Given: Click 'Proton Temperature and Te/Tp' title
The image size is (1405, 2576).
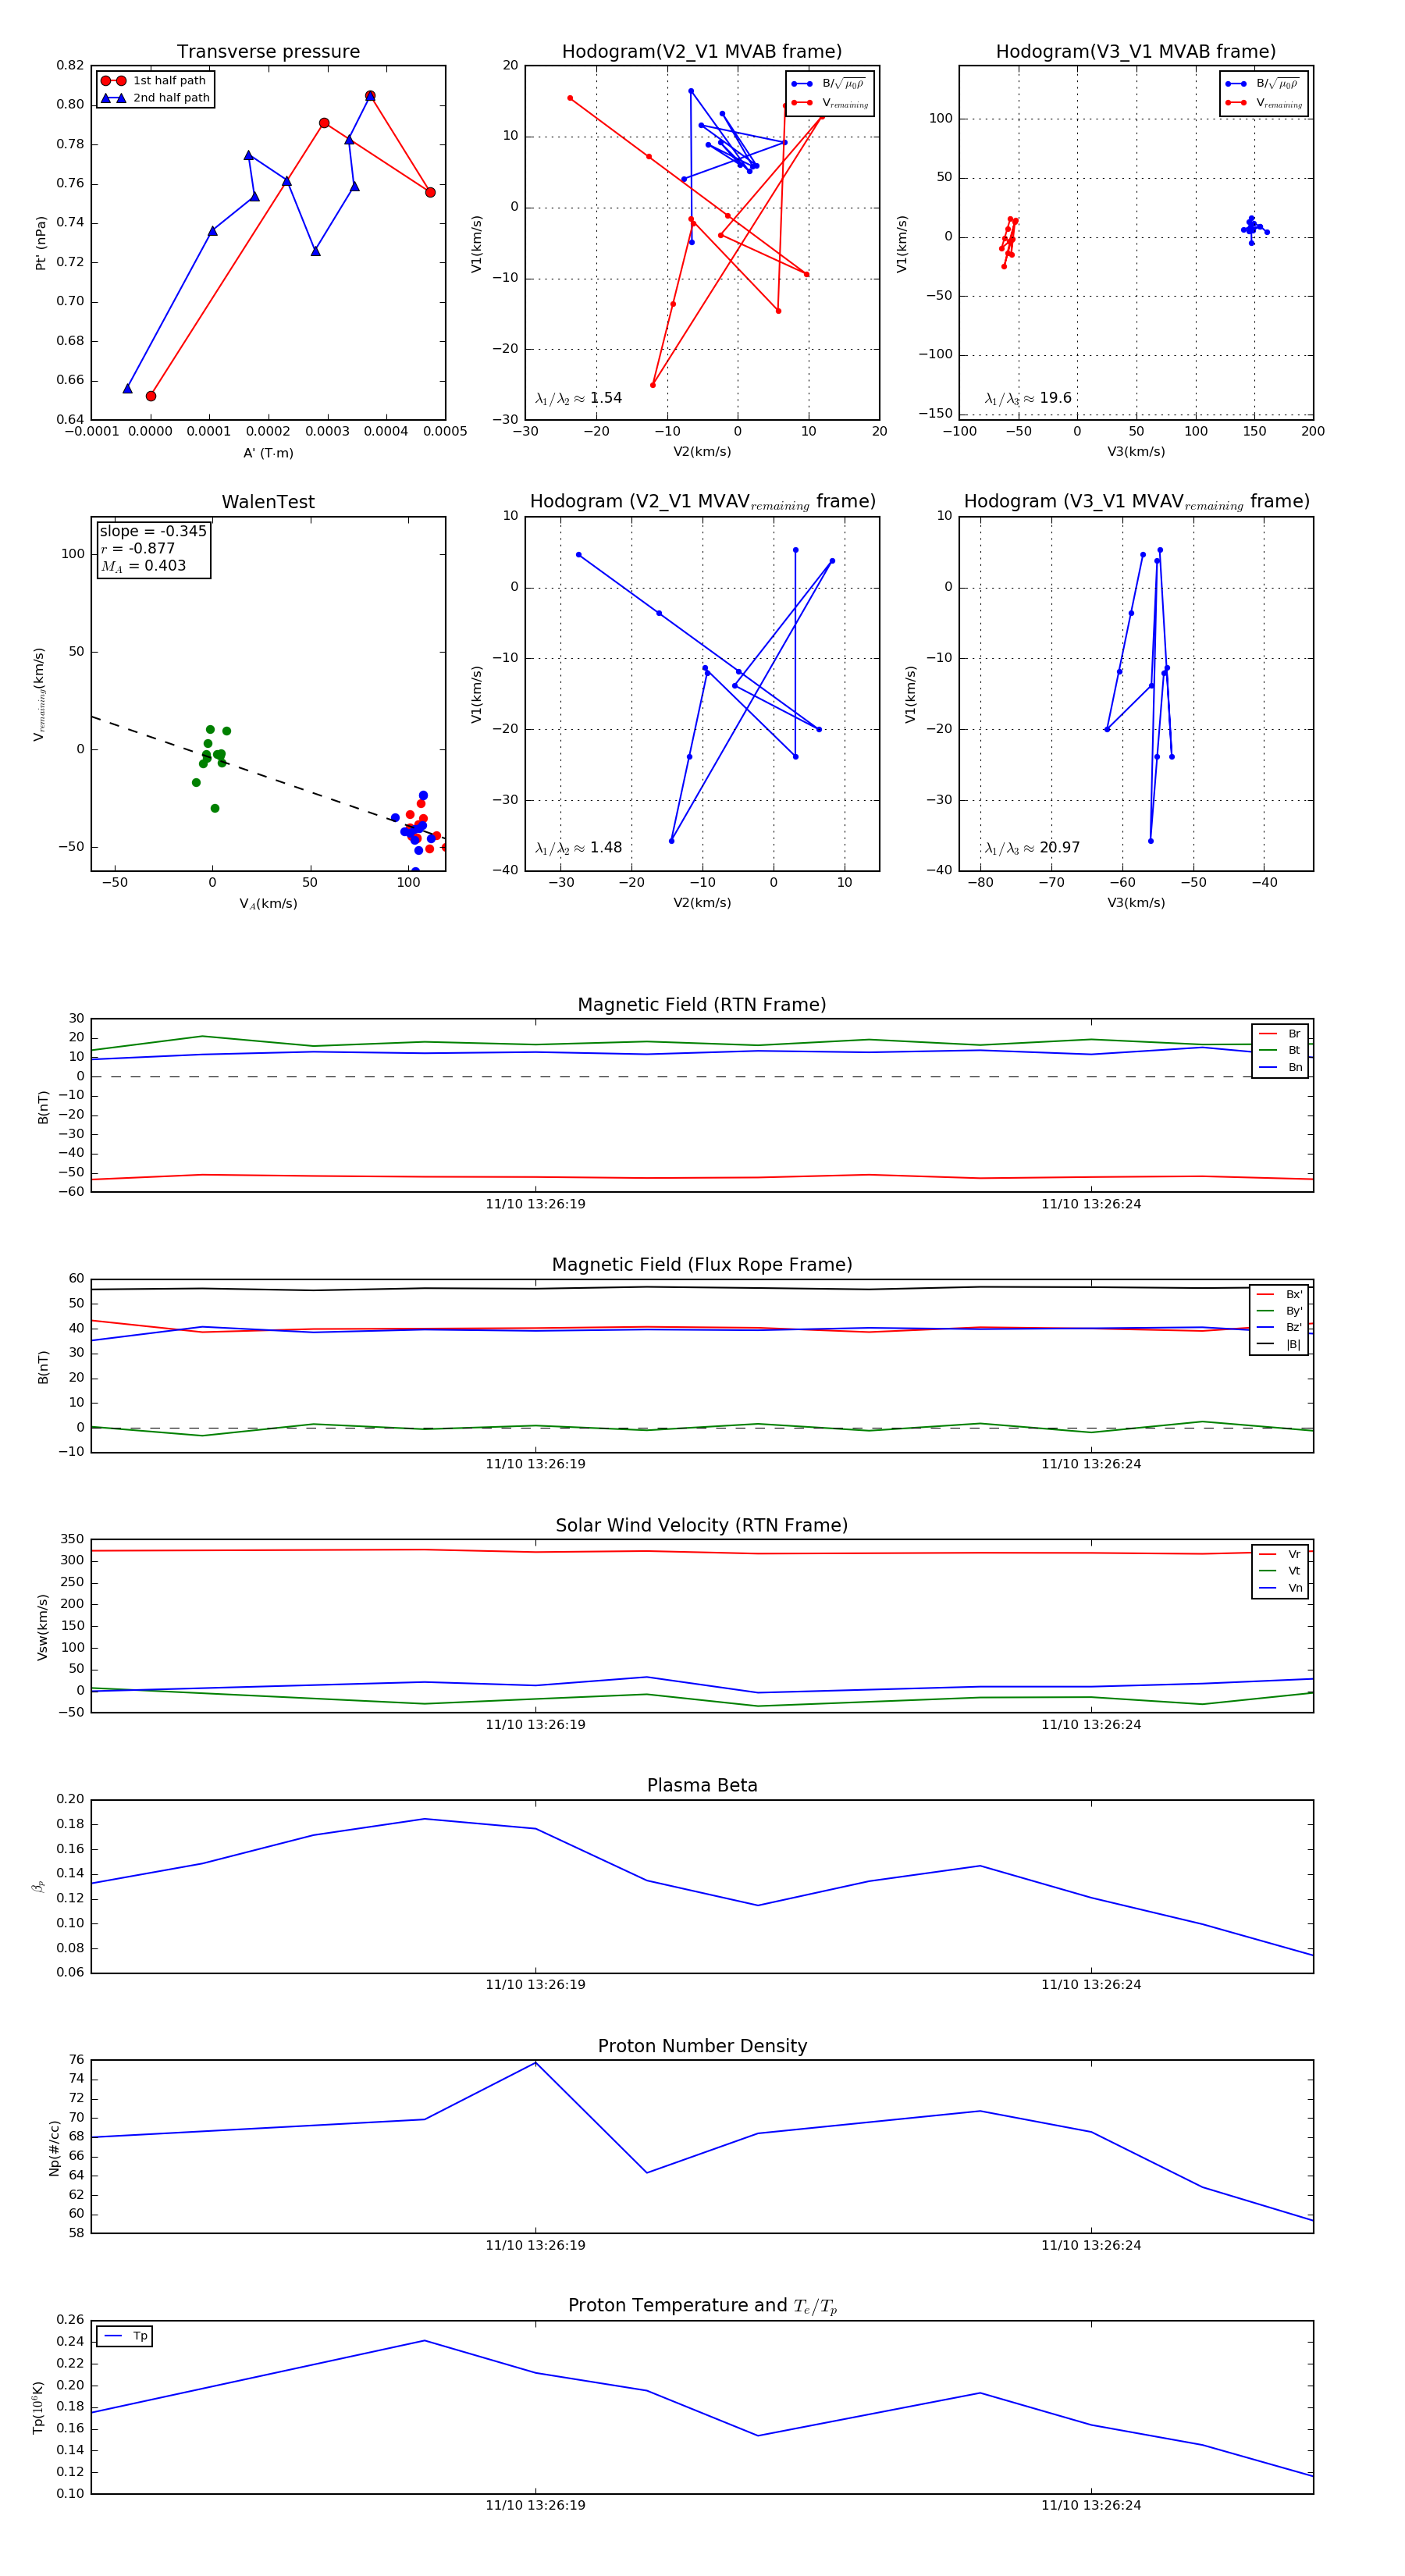Looking at the screenshot, I should pyautogui.click(x=702, y=2306).
